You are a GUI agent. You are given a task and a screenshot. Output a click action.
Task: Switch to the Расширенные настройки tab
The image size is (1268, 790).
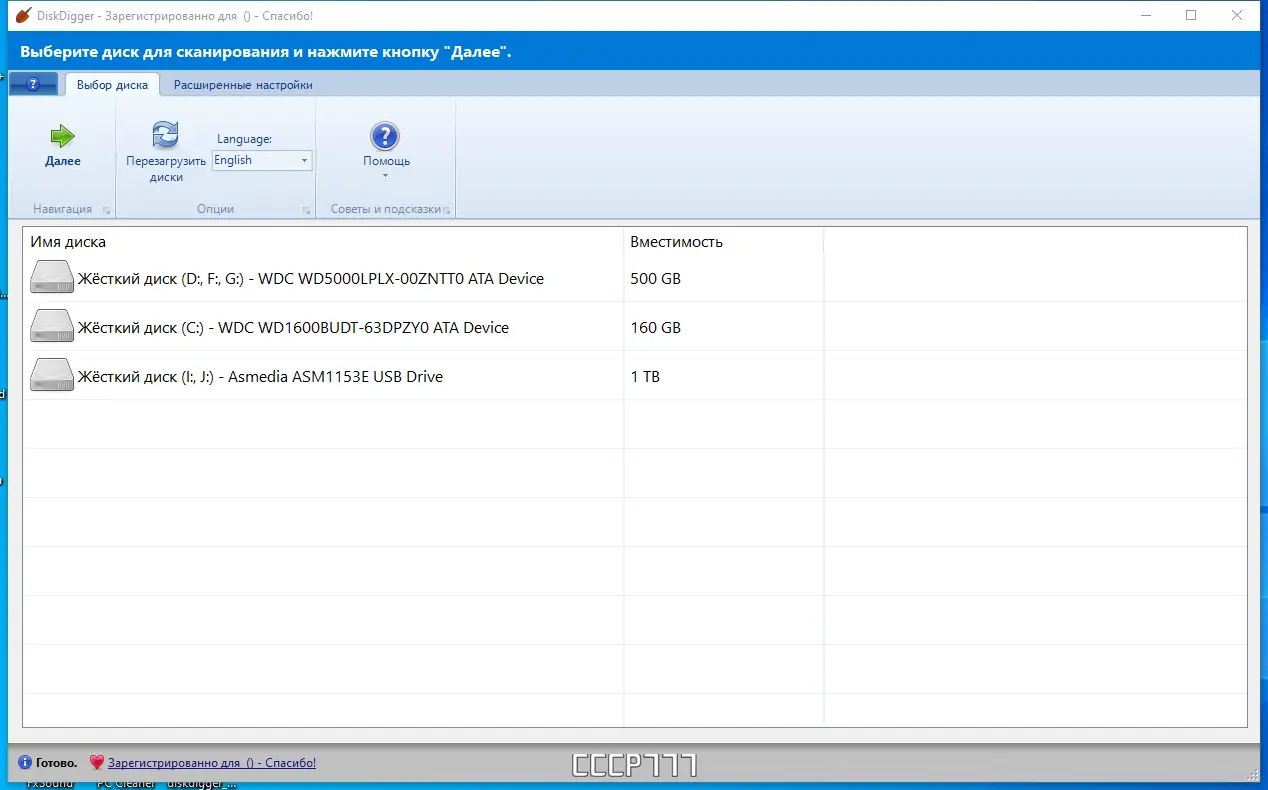pos(243,85)
